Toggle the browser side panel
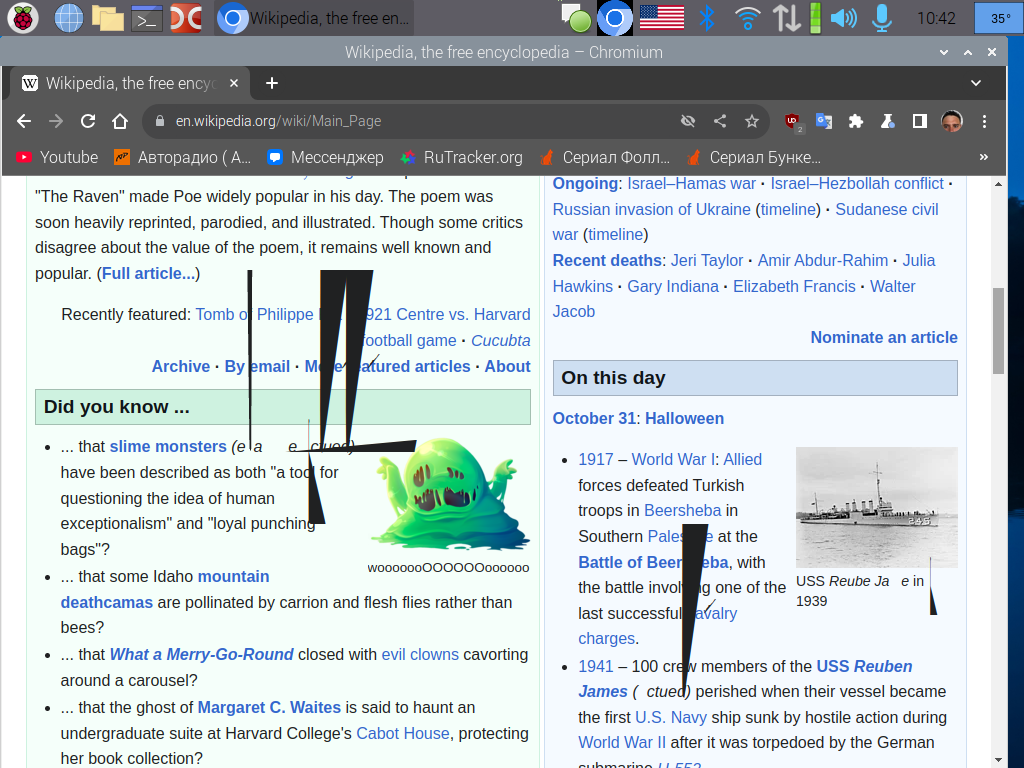The image size is (1024, 768). (x=920, y=121)
